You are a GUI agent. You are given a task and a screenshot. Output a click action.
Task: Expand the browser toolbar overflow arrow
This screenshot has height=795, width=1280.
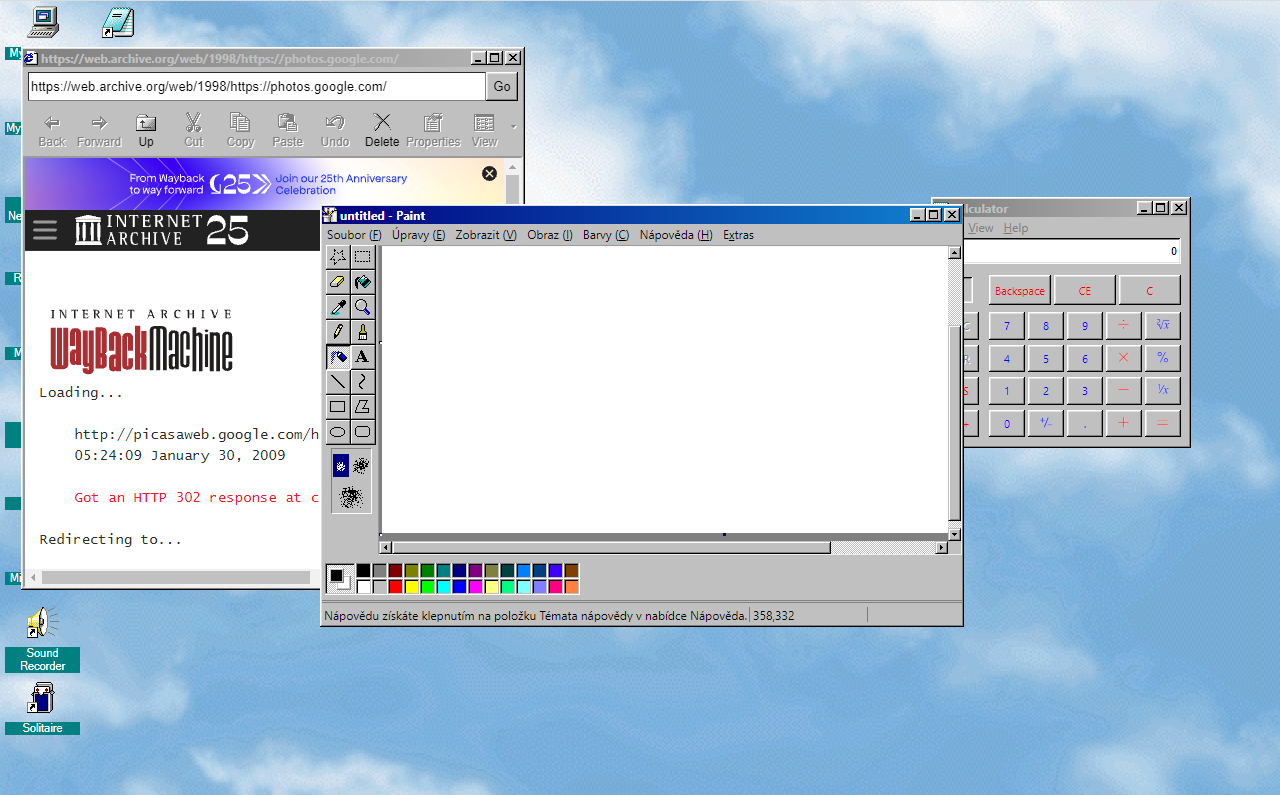point(514,127)
